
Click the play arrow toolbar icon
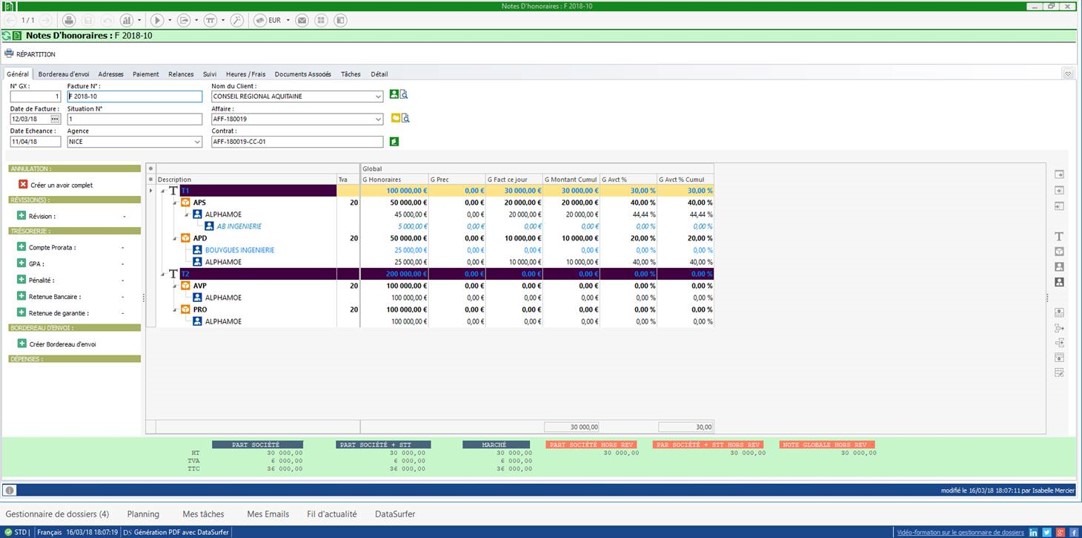click(x=157, y=20)
